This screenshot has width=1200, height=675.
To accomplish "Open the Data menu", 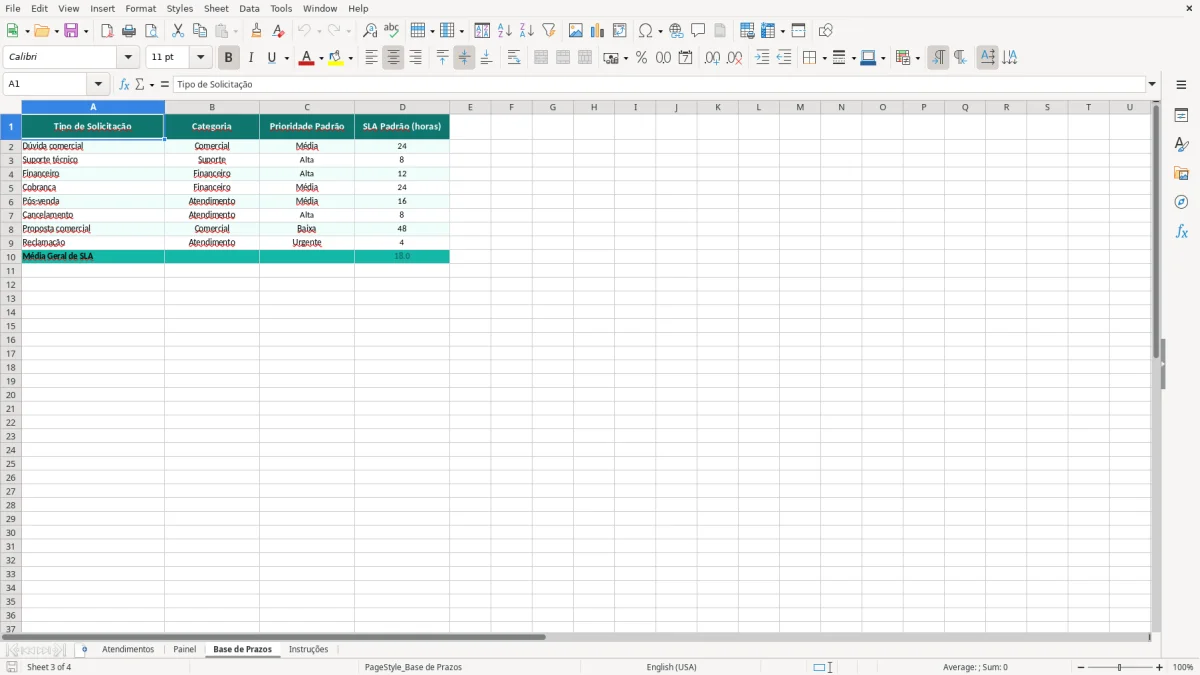I will coord(249,8).
